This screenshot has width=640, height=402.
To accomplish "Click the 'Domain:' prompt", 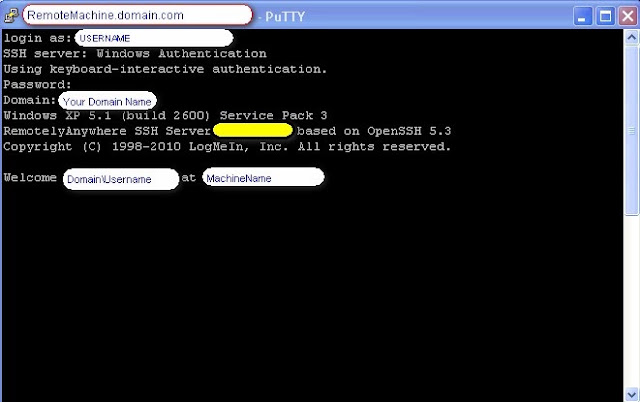I will pyautogui.click(x=30, y=100).
